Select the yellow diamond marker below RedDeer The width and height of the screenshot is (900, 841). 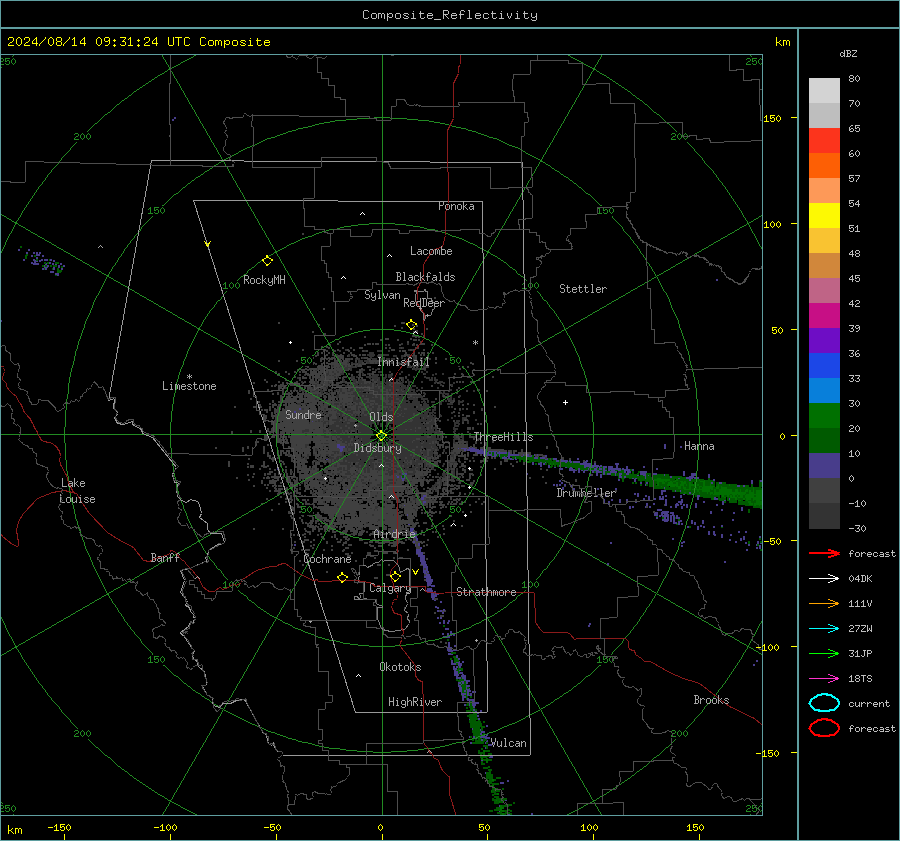(412, 325)
